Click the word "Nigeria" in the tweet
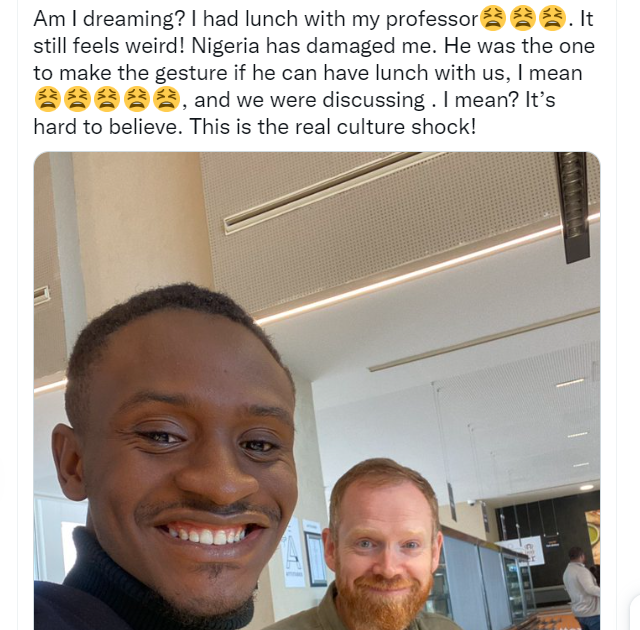640x630 pixels. pyautogui.click(x=225, y=46)
